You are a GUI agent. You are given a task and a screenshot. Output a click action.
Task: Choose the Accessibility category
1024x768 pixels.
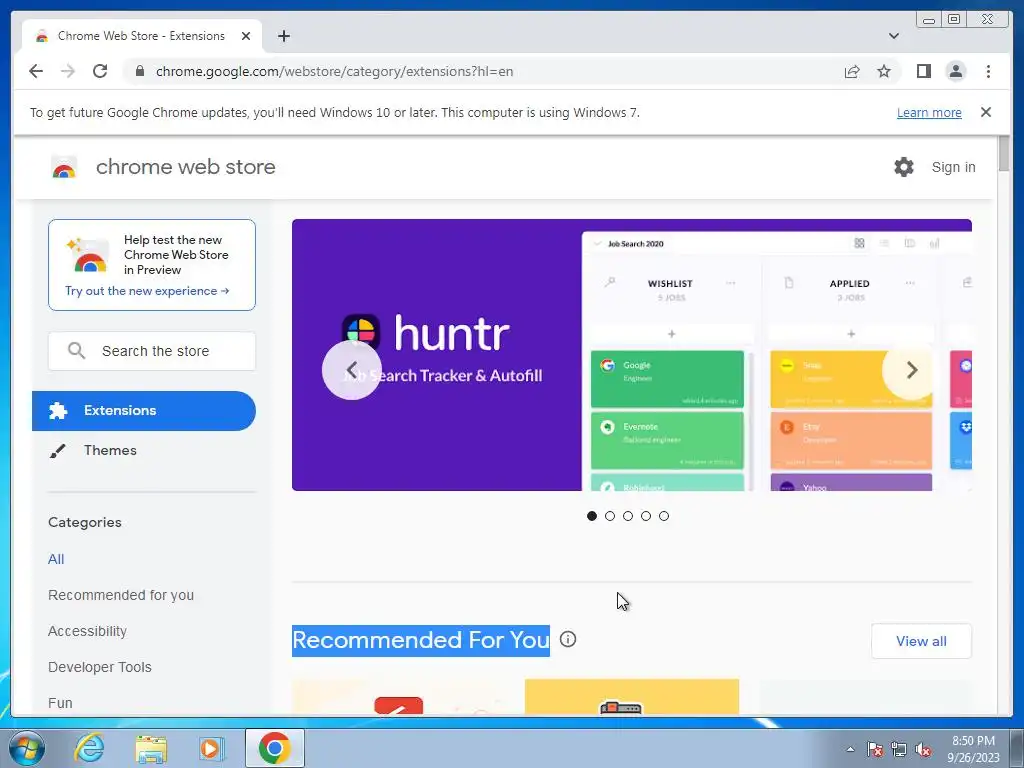click(87, 631)
